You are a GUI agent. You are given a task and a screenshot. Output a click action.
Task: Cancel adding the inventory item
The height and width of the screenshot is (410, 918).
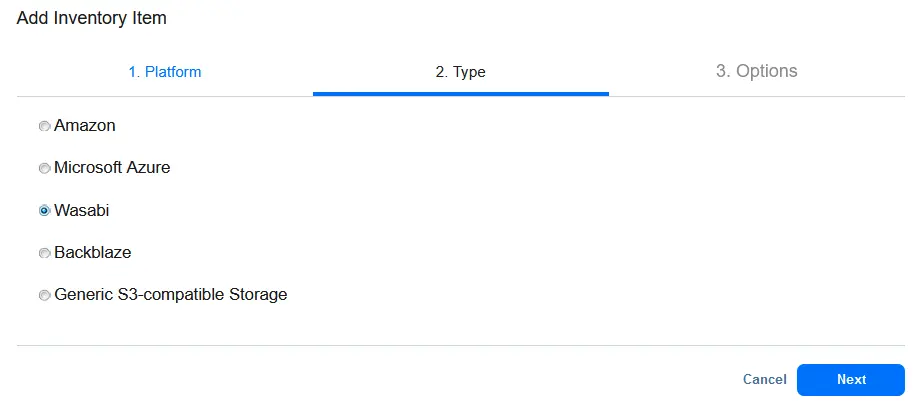coord(764,380)
